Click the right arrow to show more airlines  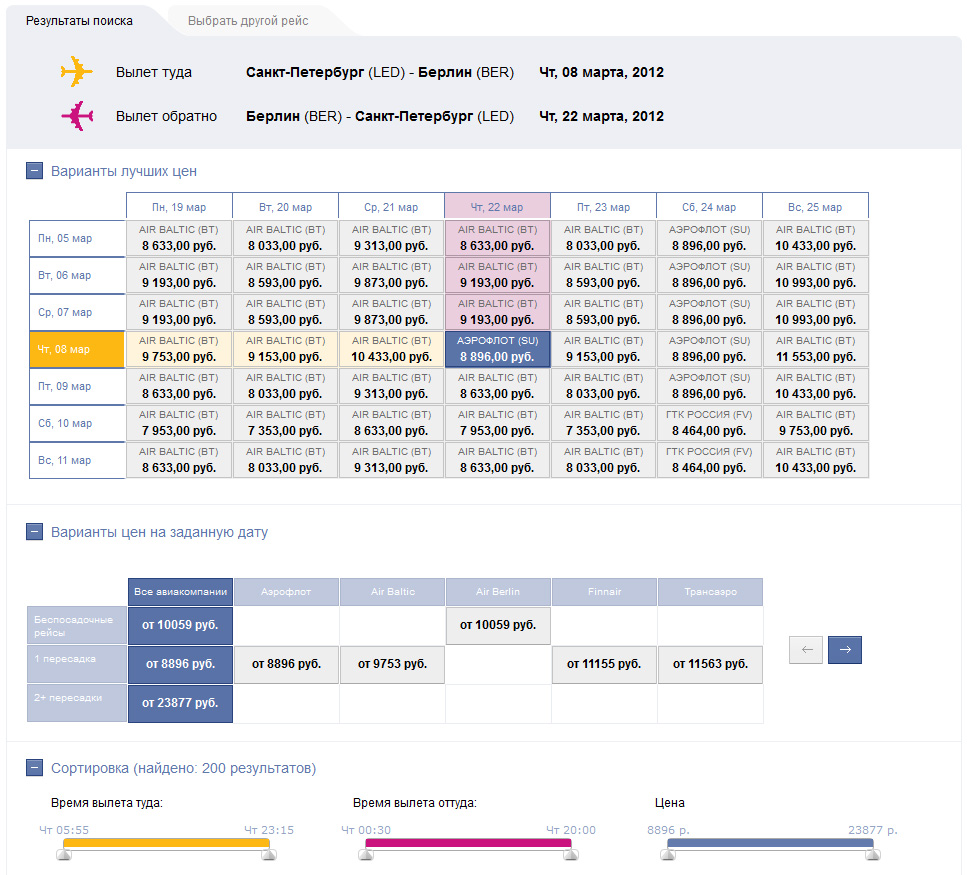point(845,650)
